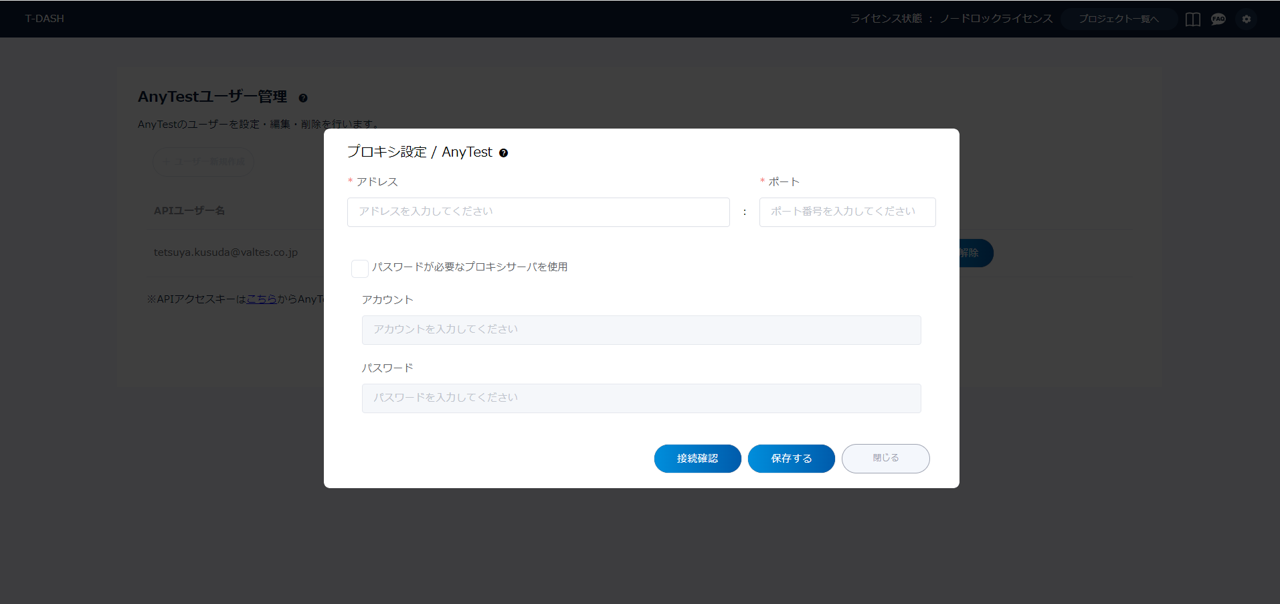Image resolution: width=1280 pixels, height=604 pixels.
Task: Click help icon next to AnyTestユーザー管理 heading
Action: click(303, 98)
